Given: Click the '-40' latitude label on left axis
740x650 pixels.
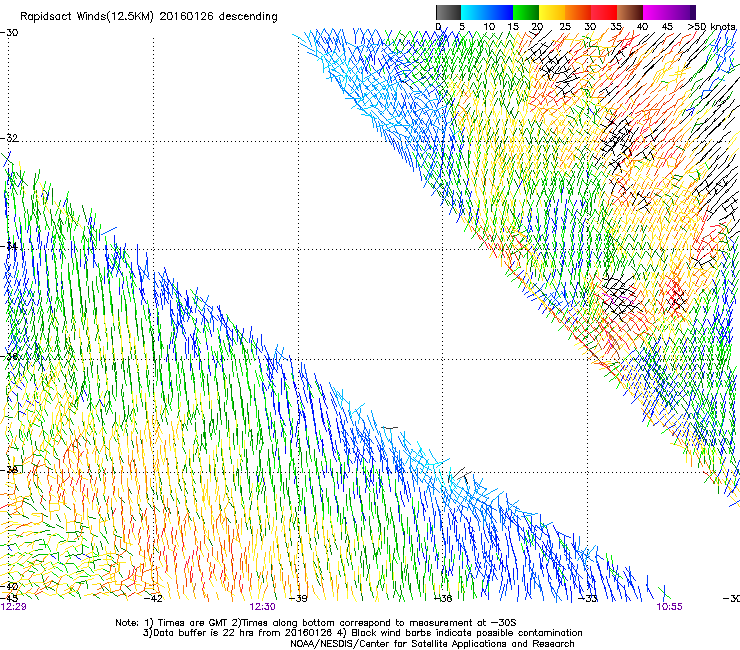Looking at the screenshot, I should click(x=9, y=587).
